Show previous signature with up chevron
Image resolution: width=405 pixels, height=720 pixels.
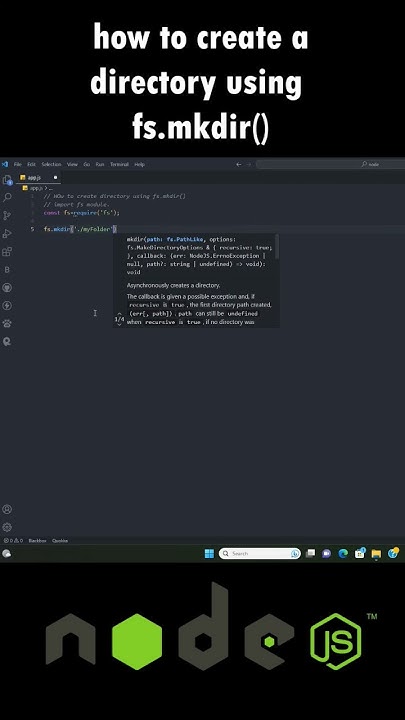point(119,313)
